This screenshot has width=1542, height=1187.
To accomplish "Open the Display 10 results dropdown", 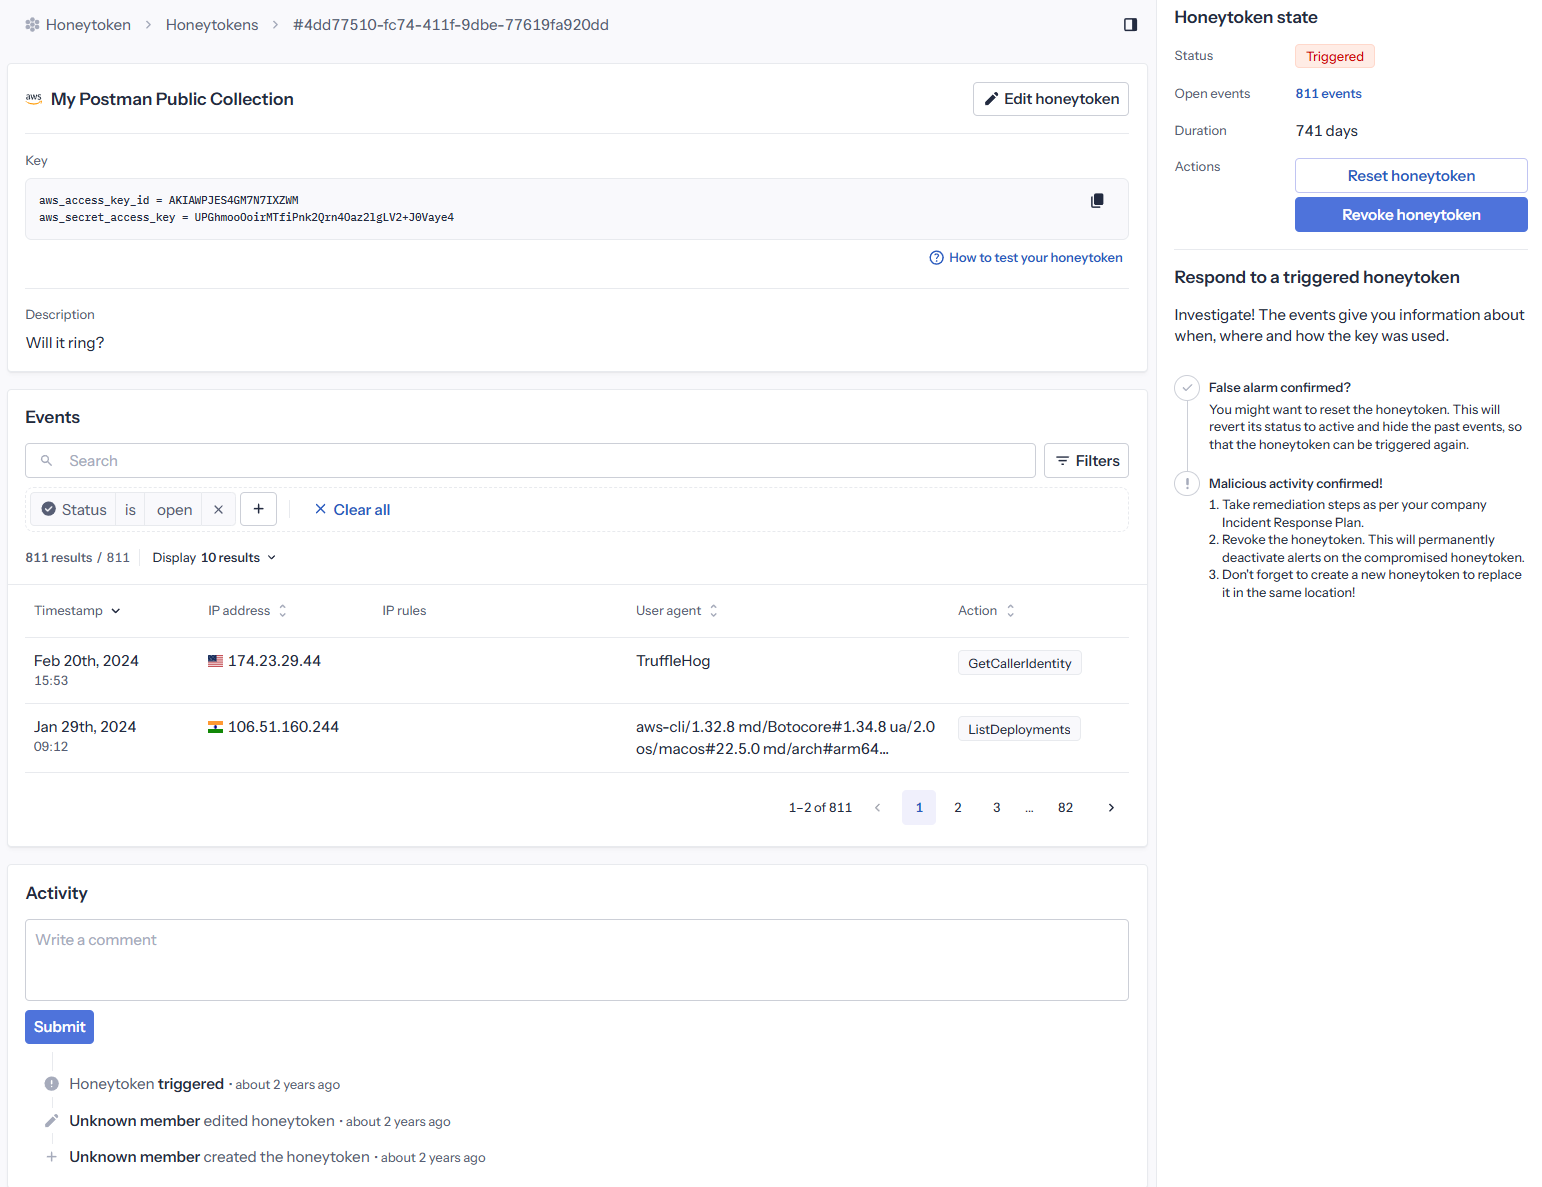I will pos(214,558).
